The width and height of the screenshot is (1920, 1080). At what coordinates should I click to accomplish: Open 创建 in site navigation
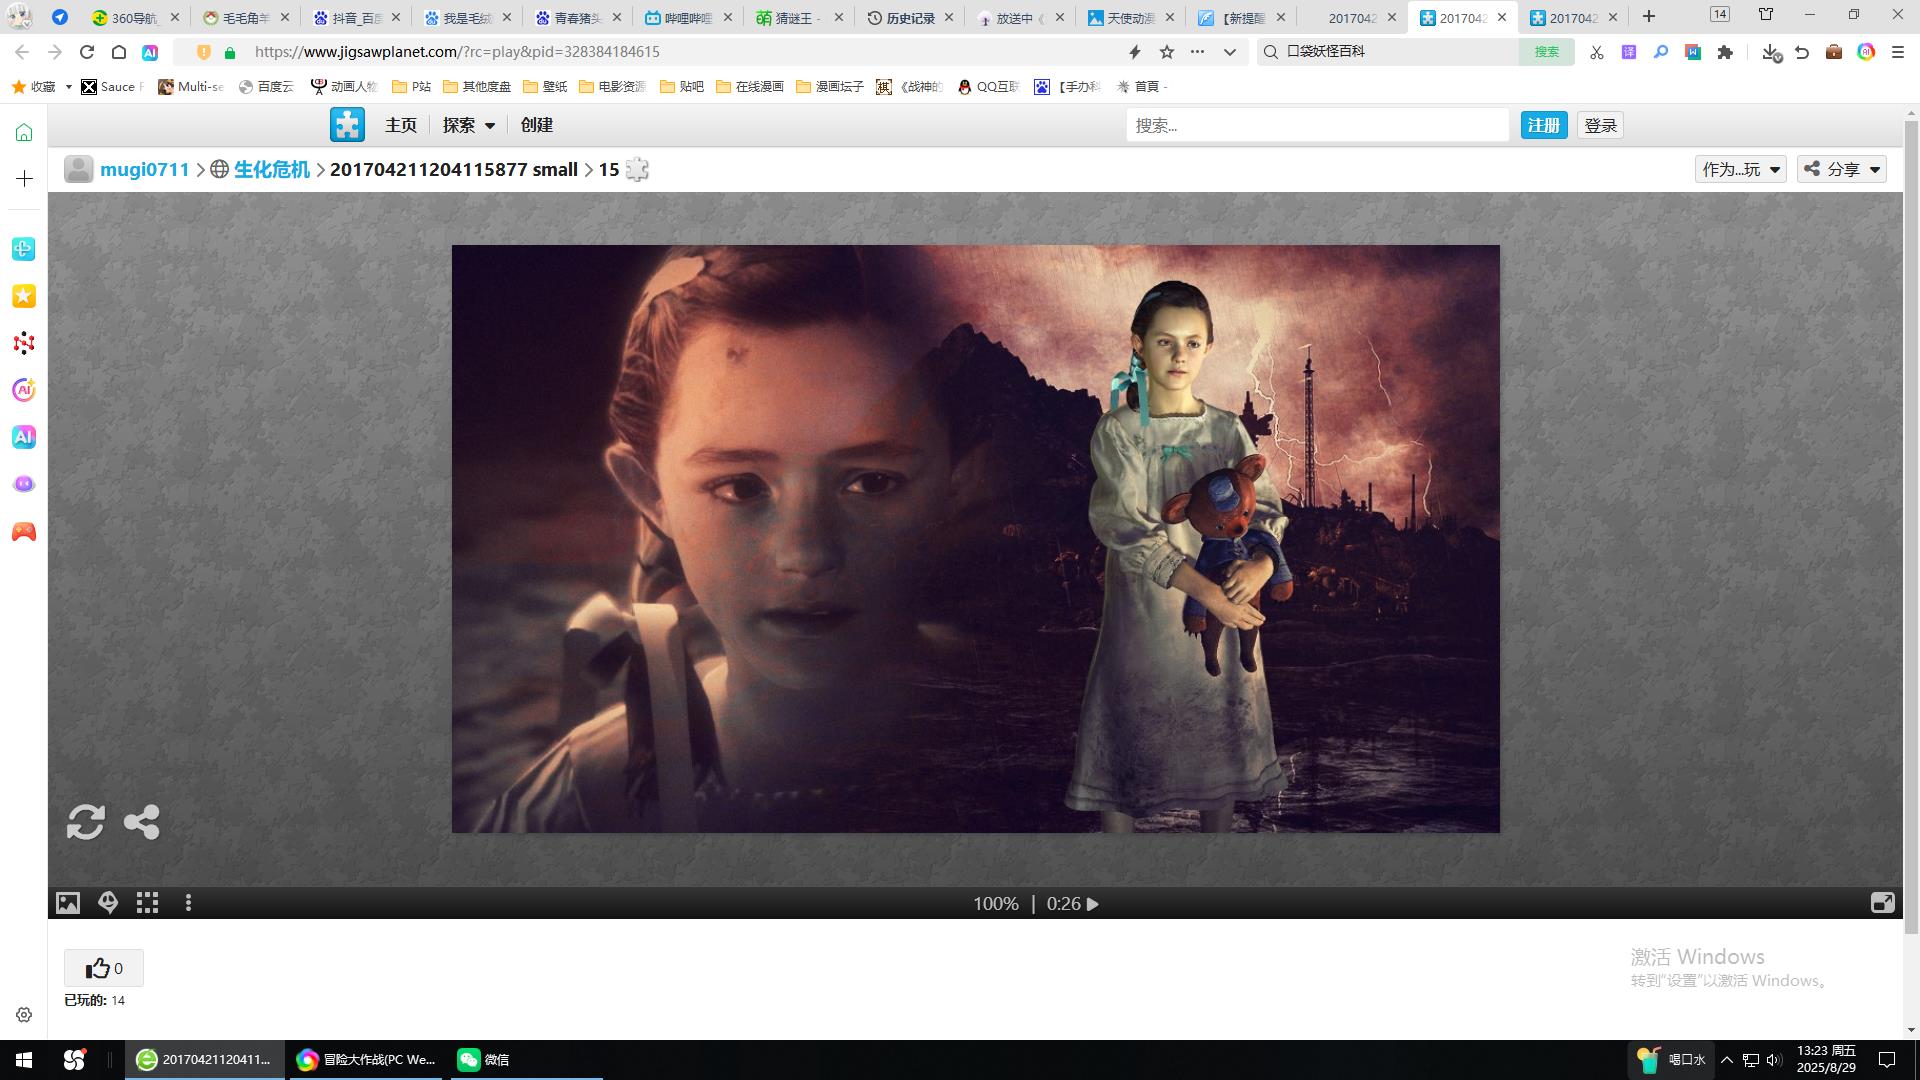point(537,125)
